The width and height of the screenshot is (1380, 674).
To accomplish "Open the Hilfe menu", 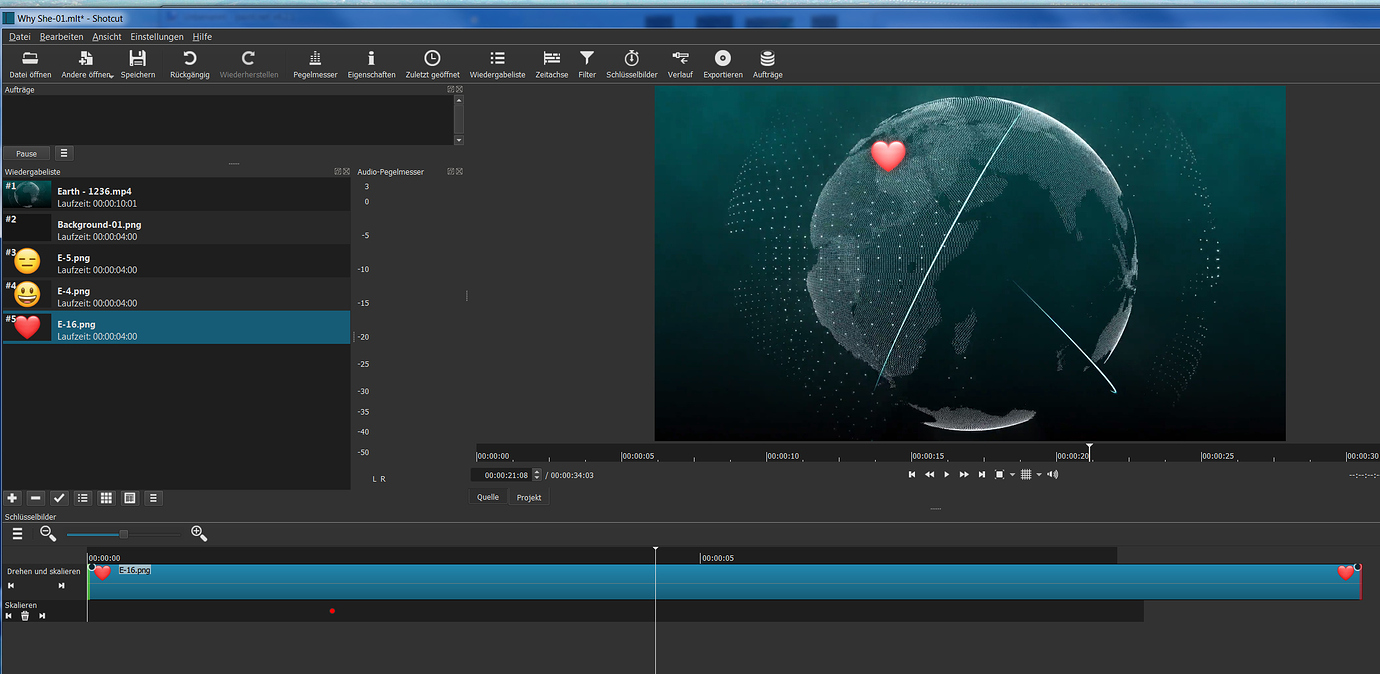I will 202,36.
